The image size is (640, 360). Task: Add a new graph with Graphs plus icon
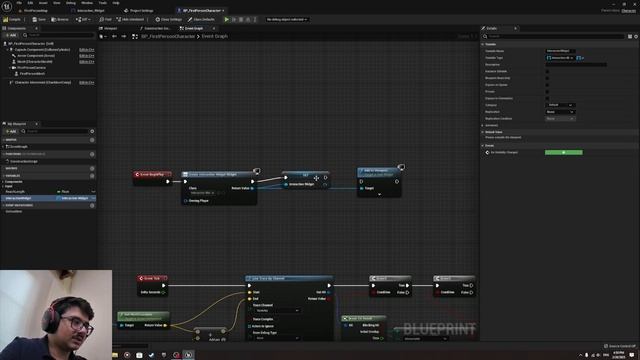pos(92,140)
